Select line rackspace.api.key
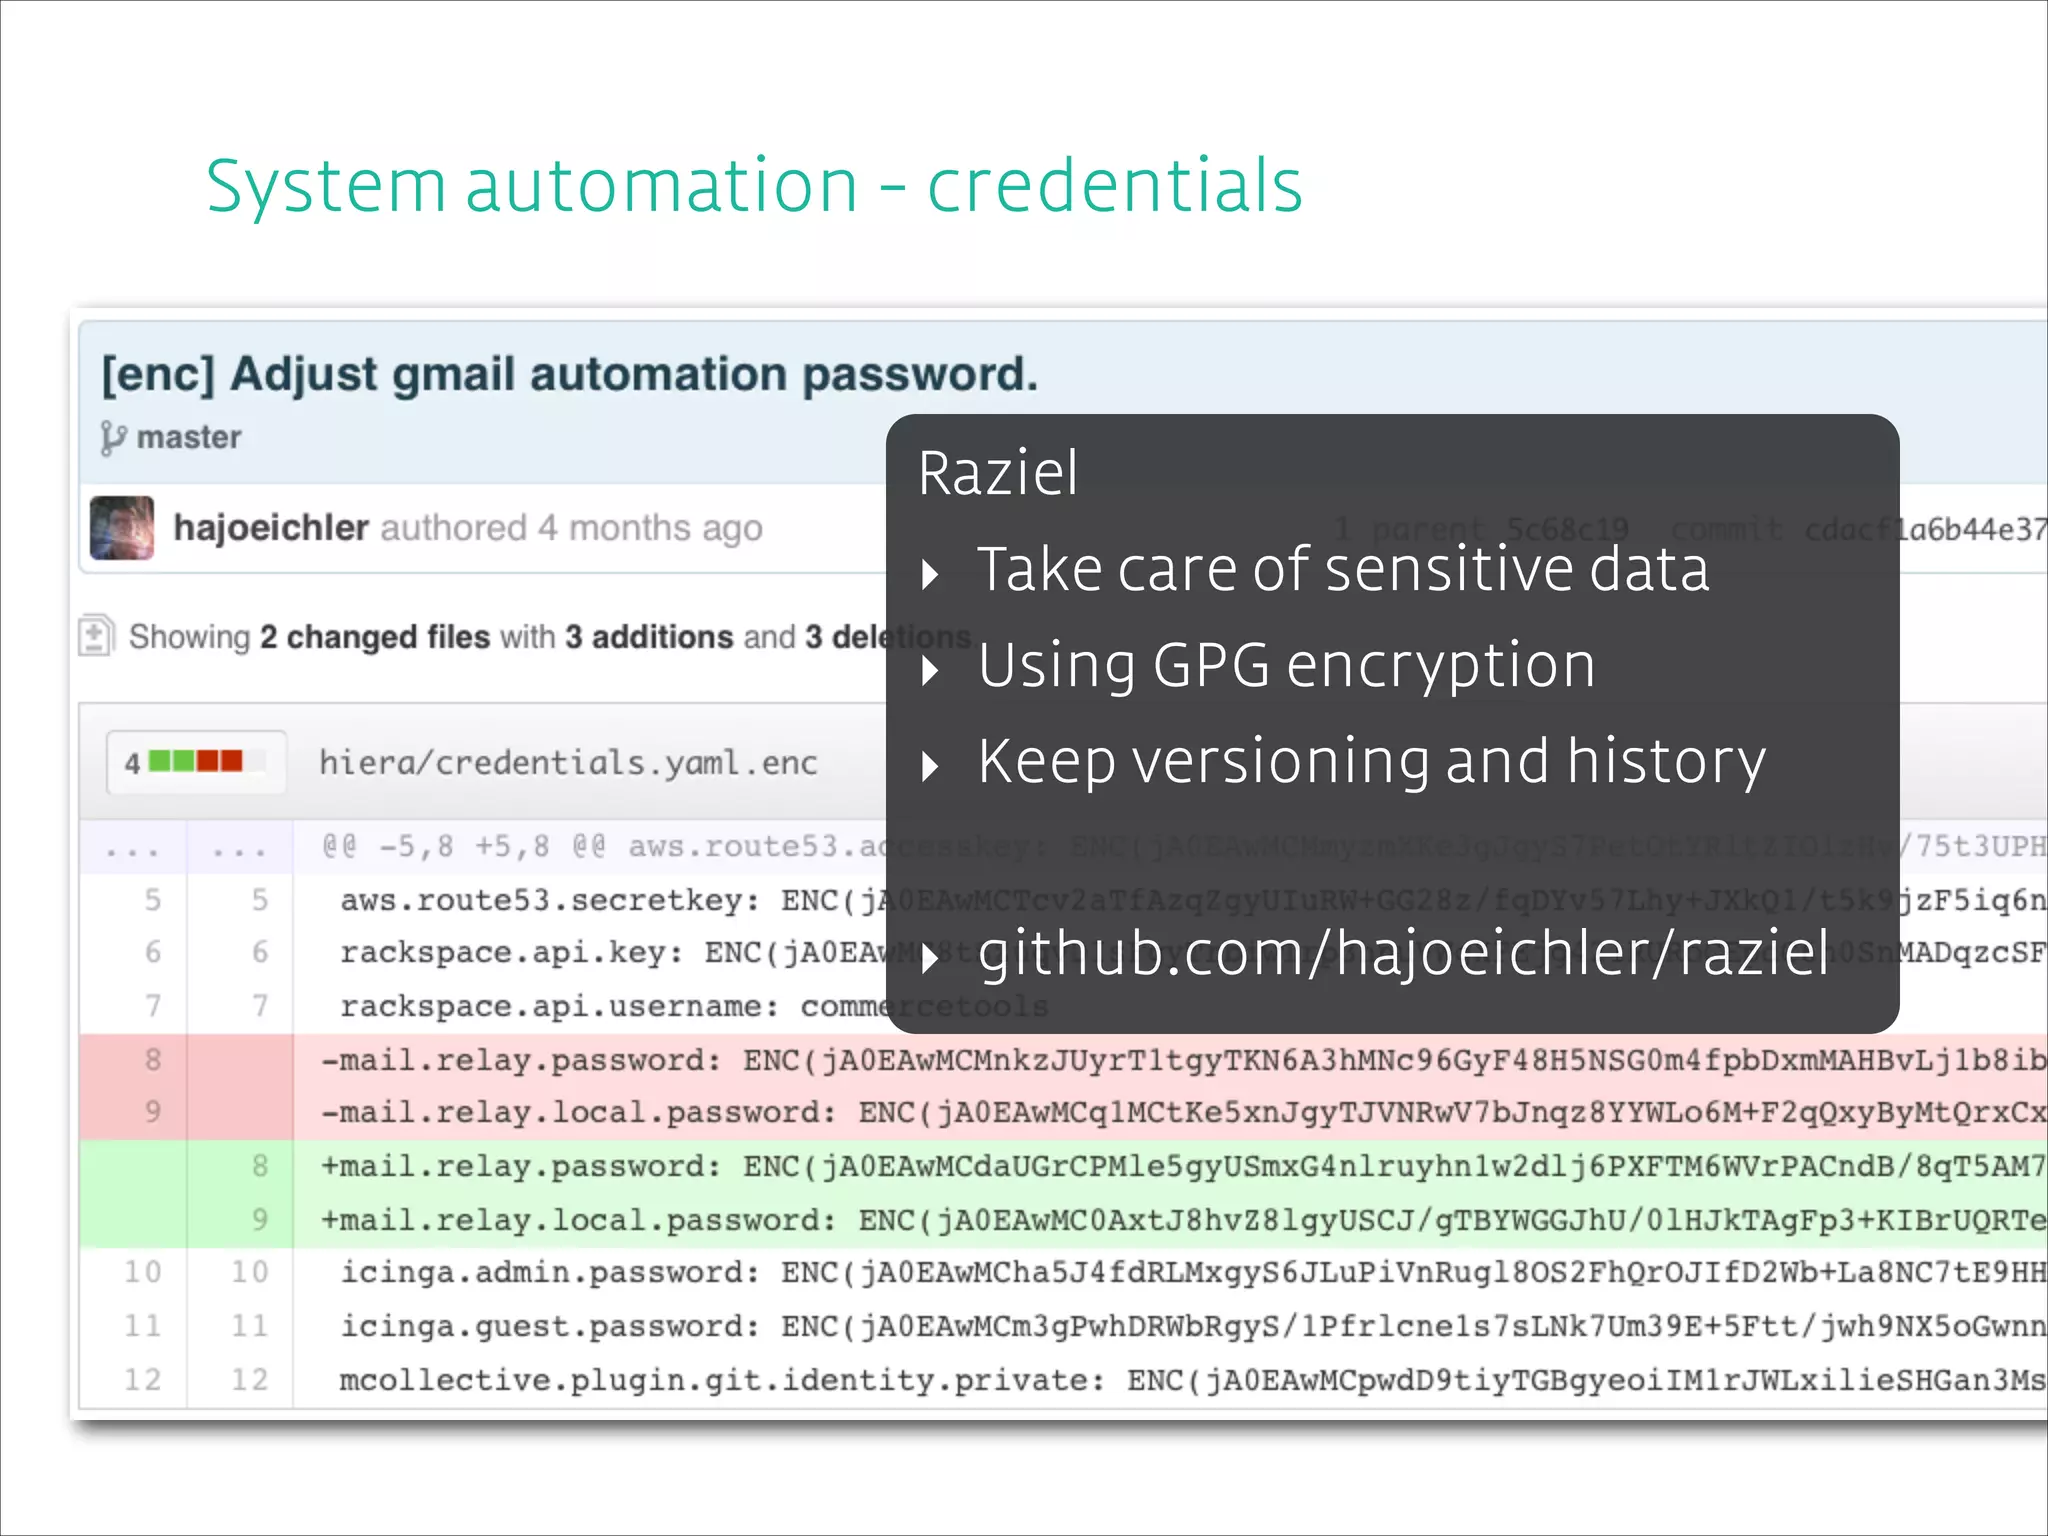Screen dimensions: 2048x1536 tap(1170, 952)
